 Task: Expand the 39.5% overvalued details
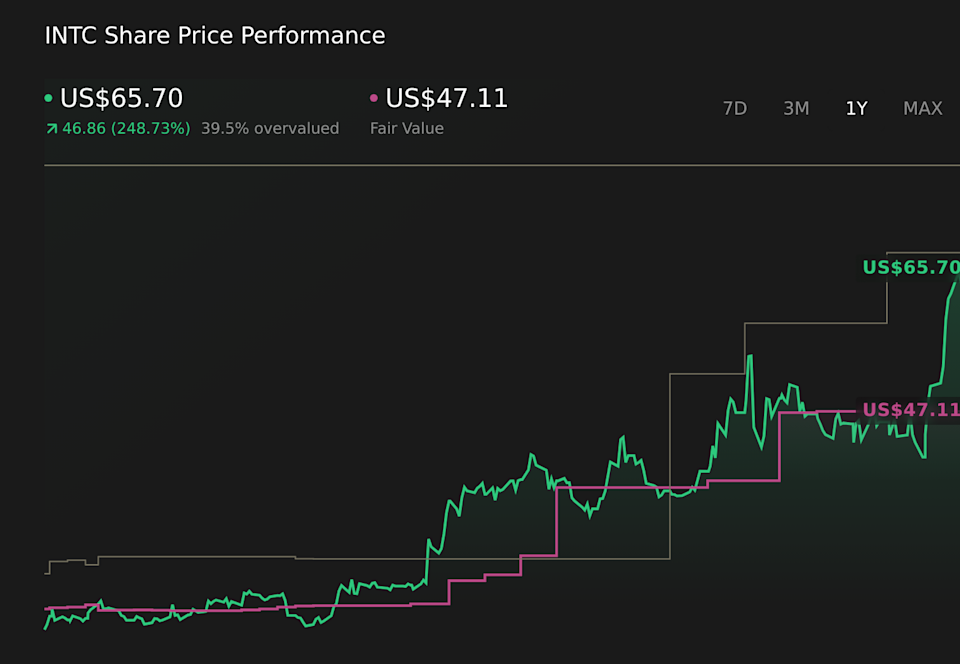[271, 128]
